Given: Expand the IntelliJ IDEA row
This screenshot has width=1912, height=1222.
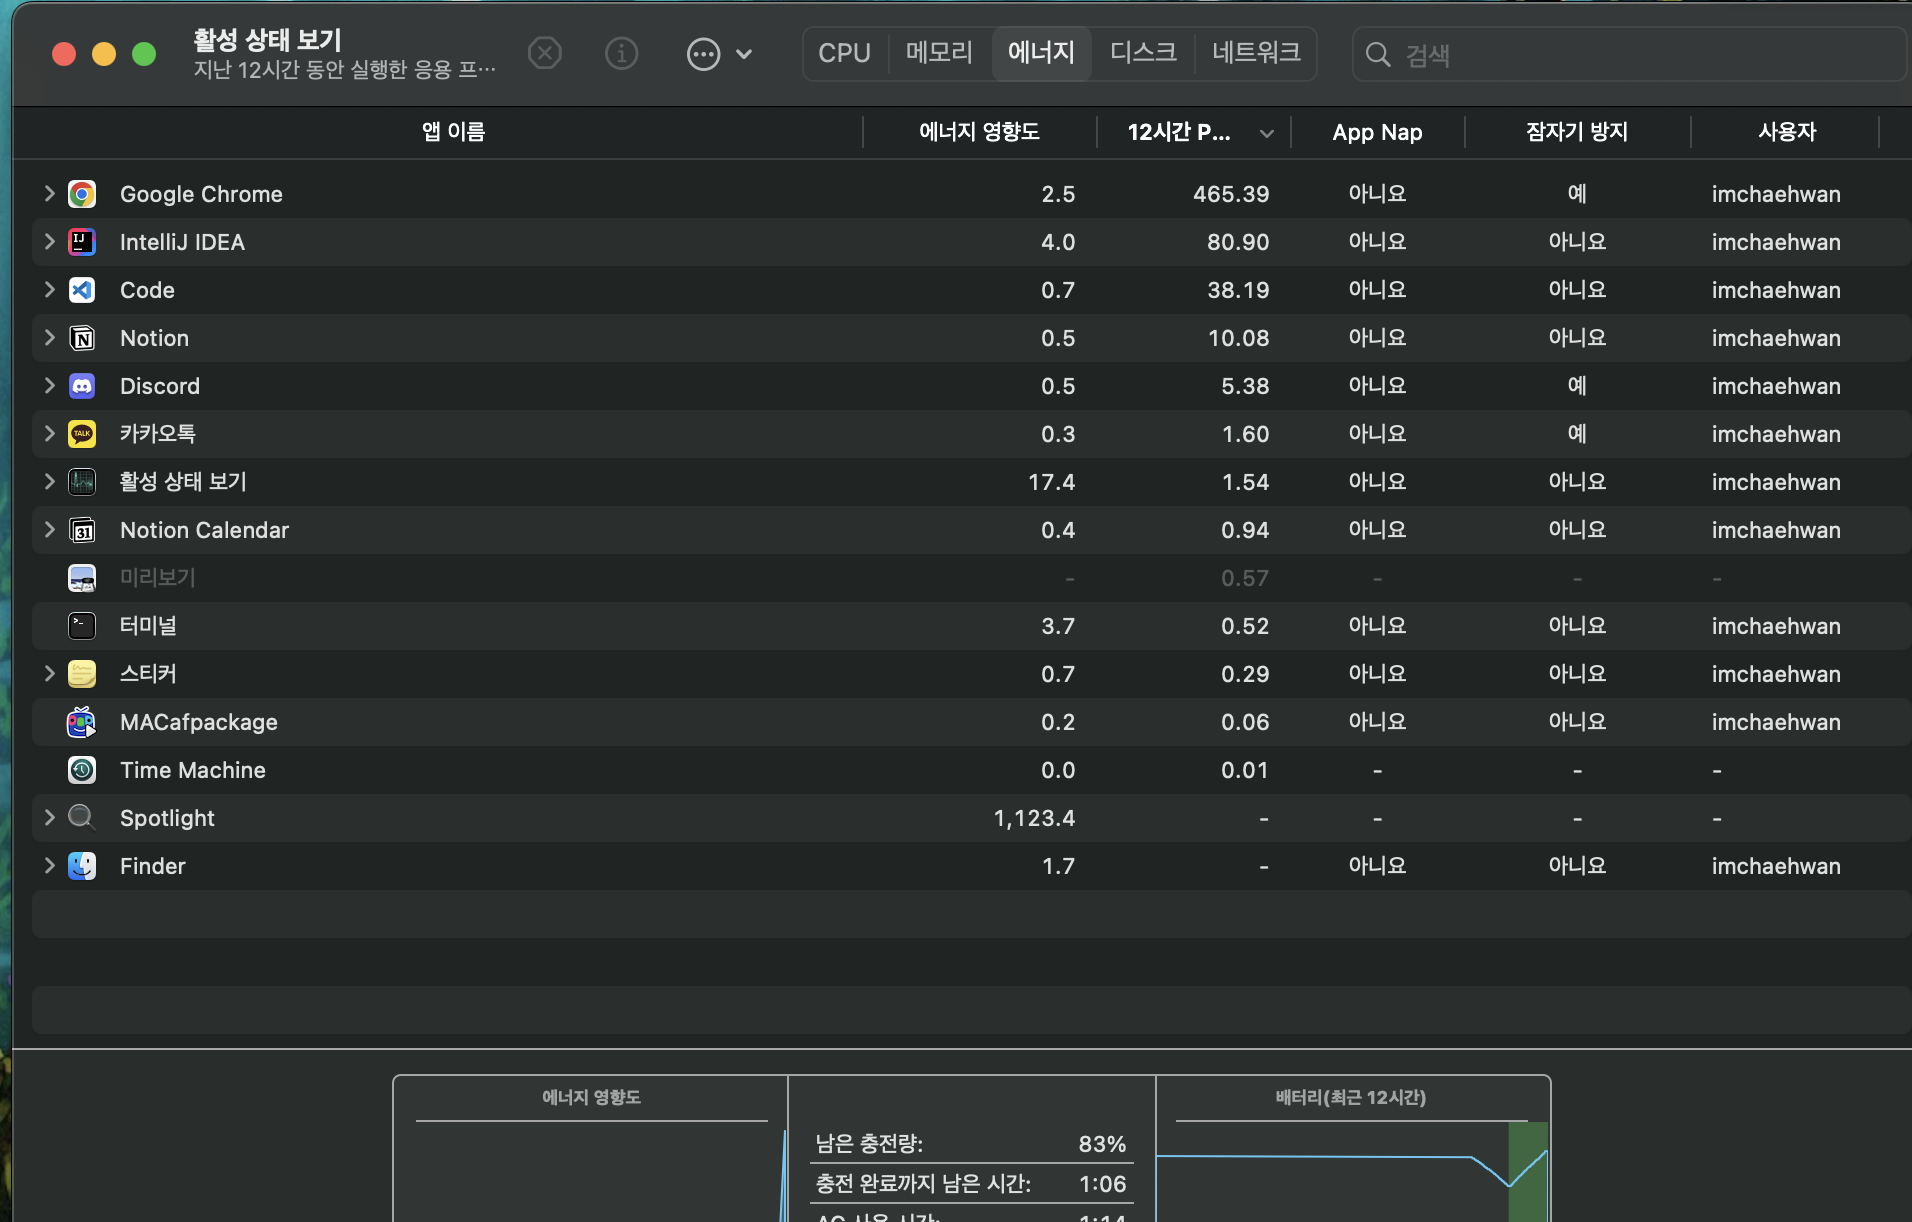Looking at the screenshot, I should (49, 241).
